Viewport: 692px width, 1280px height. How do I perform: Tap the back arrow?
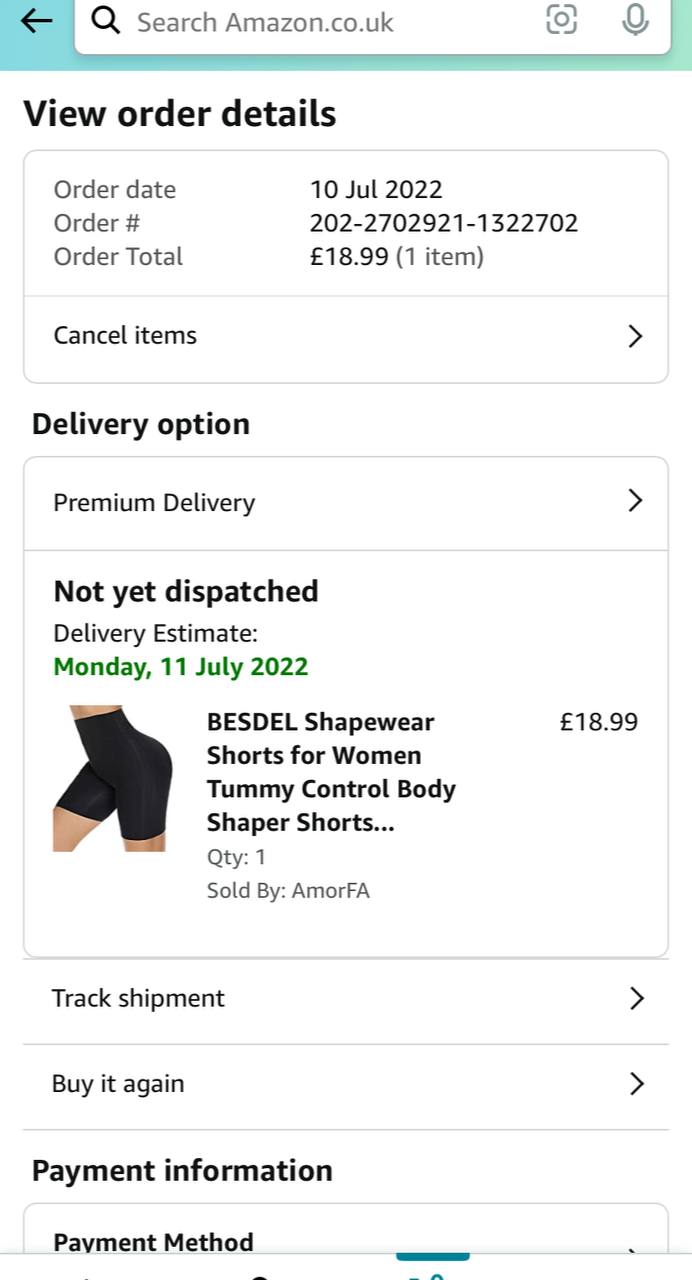(x=36, y=21)
